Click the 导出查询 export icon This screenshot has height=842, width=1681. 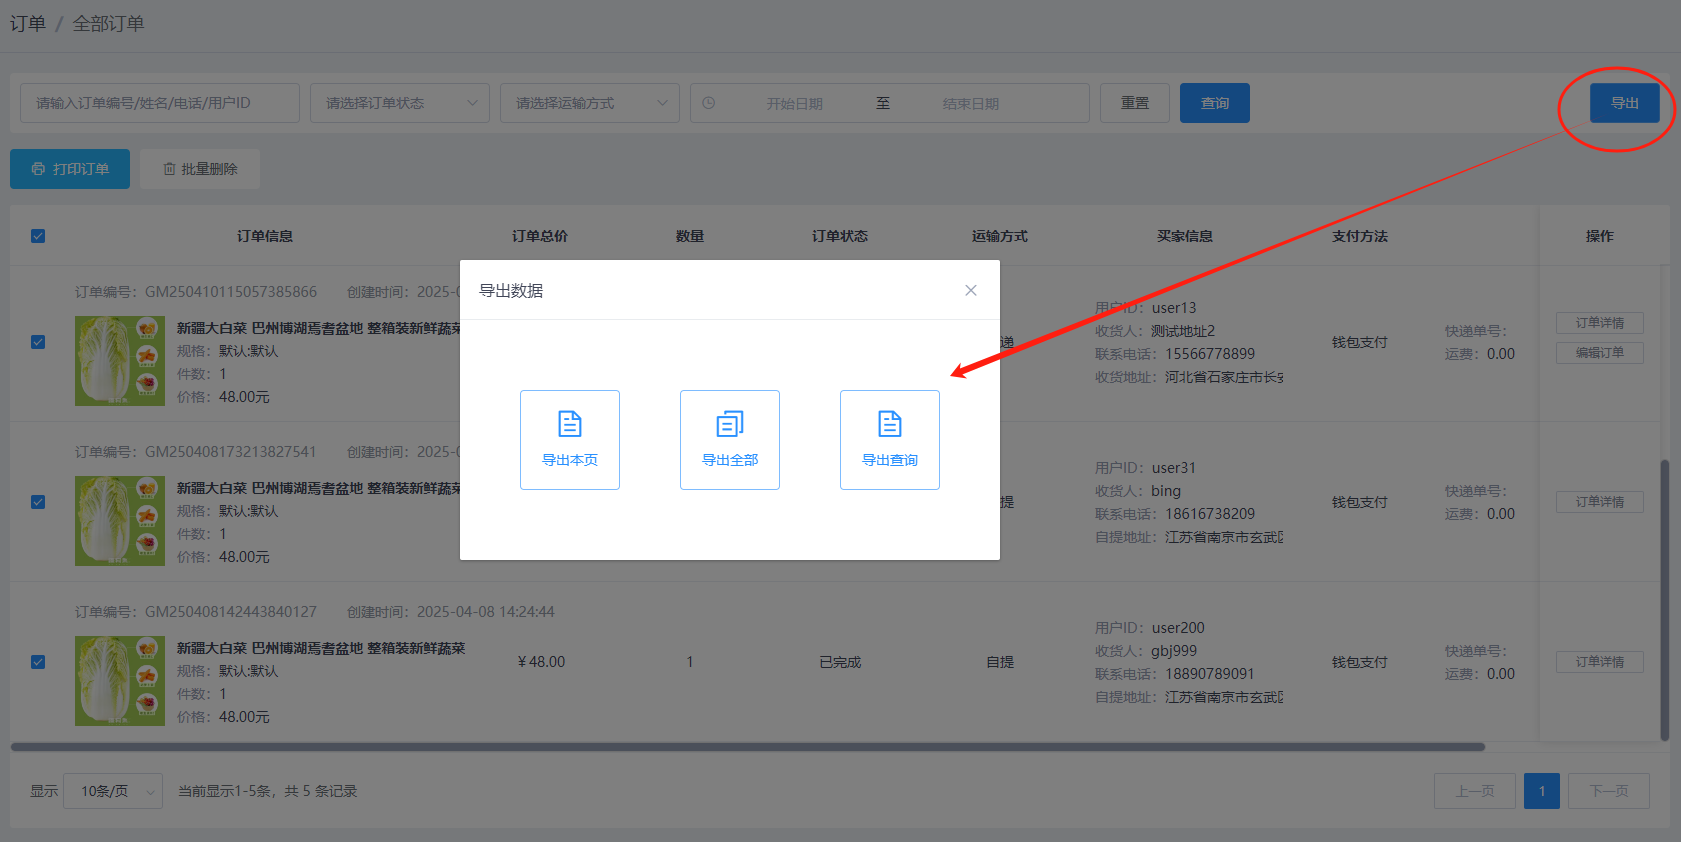(890, 424)
